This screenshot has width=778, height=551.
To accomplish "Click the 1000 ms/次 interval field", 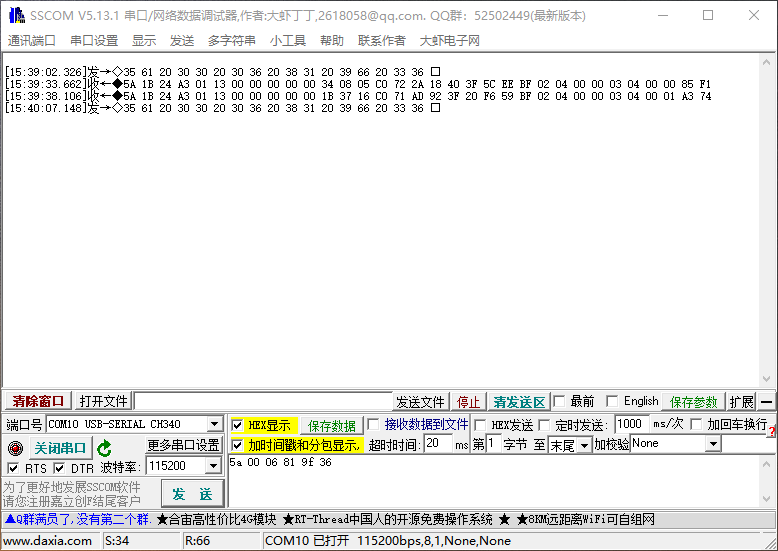I will tap(631, 424).
